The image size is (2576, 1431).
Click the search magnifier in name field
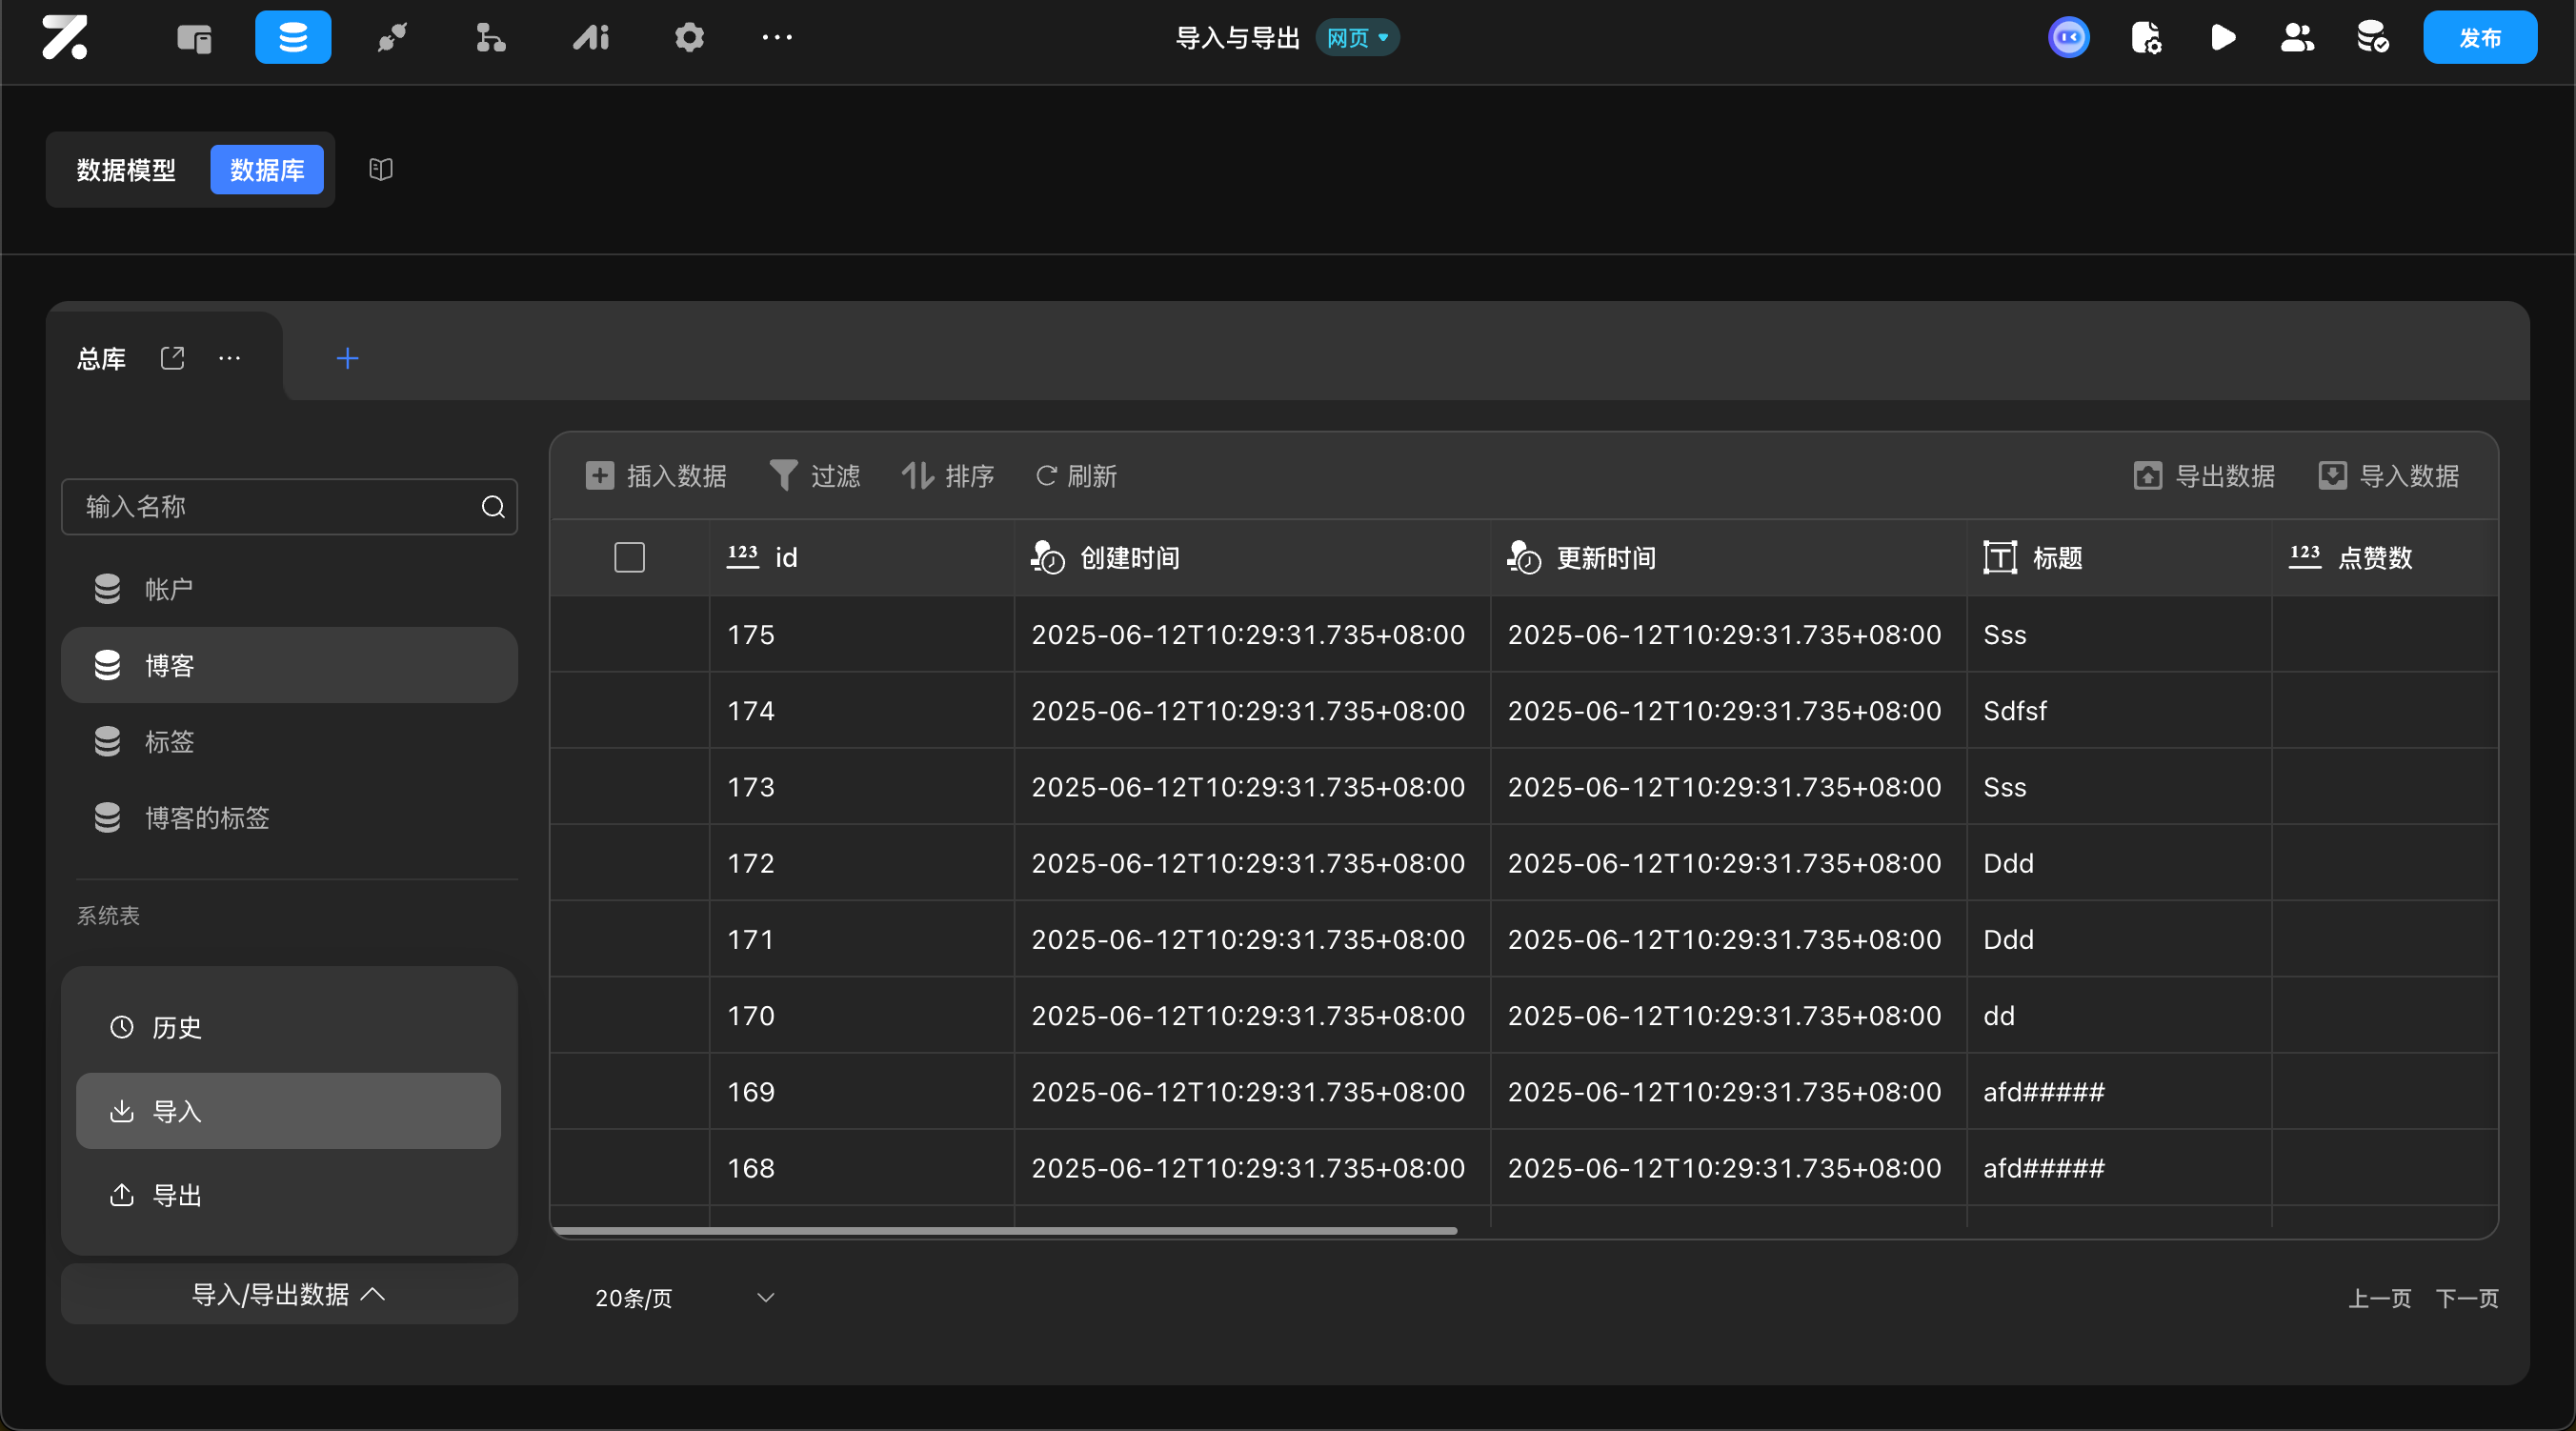pos(493,507)
